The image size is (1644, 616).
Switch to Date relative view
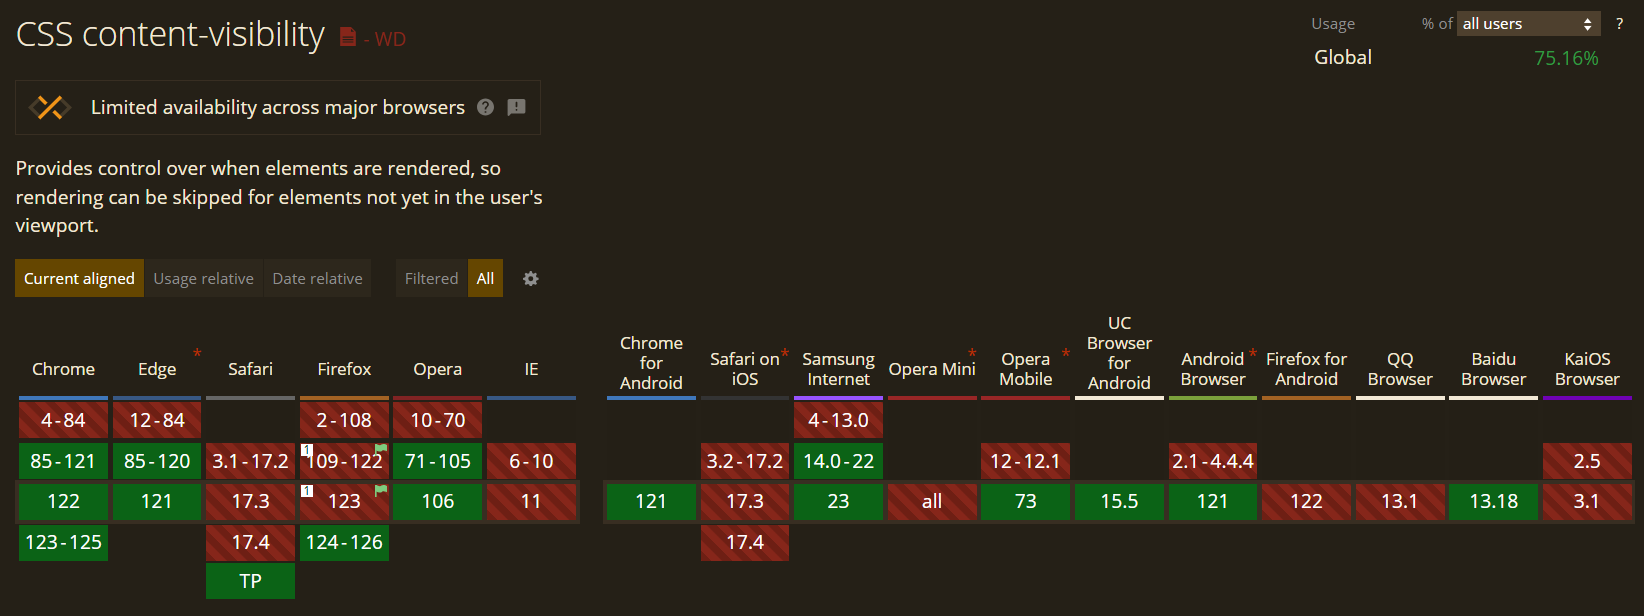point(317,279)
